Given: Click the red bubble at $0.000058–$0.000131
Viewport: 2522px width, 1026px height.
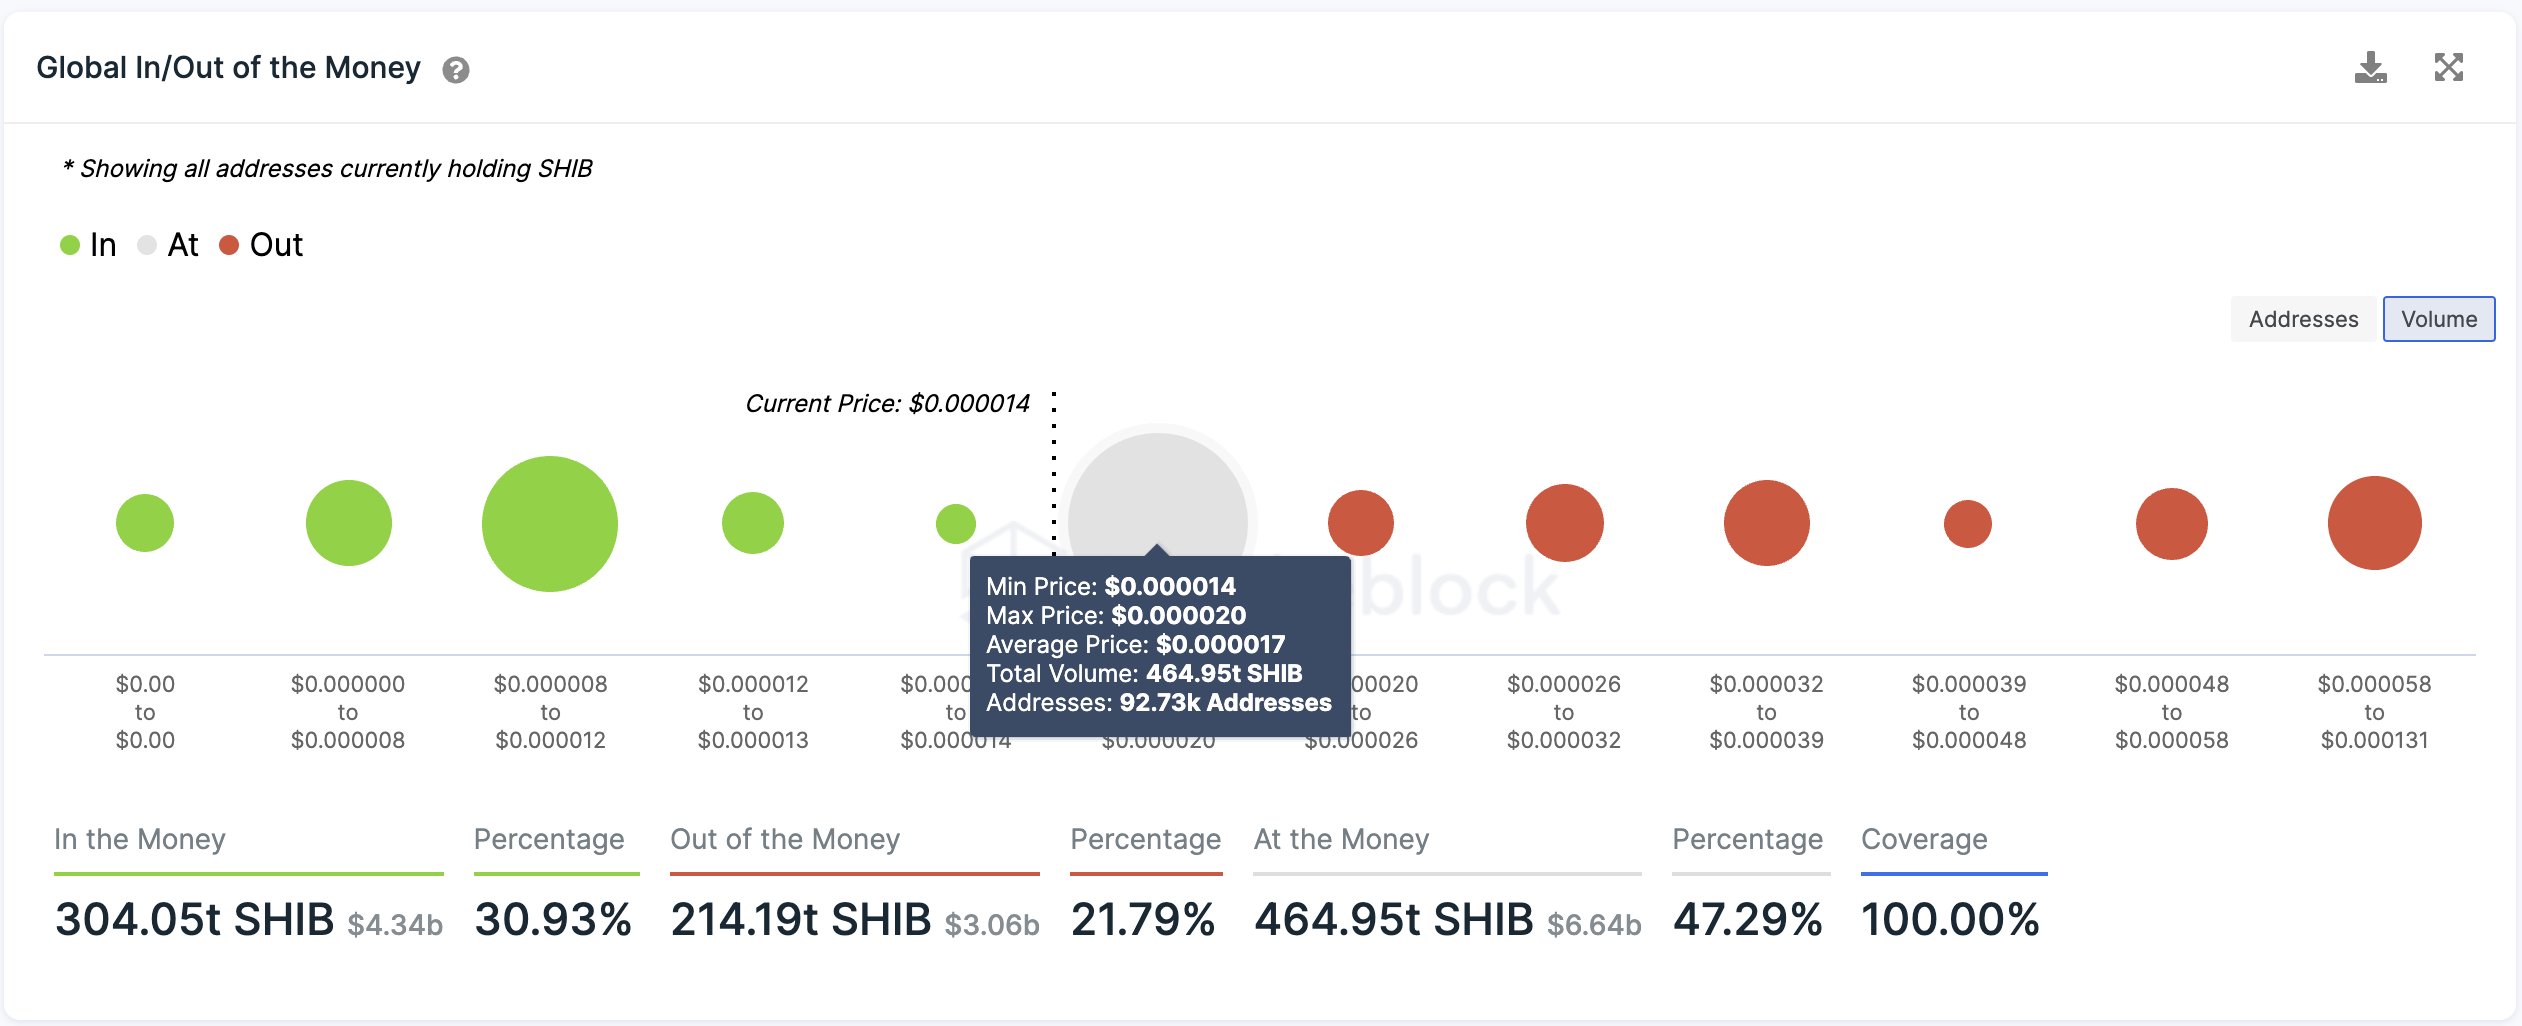Looking at the screenshot, I should pyautogui.click(x=2374, y=523).
